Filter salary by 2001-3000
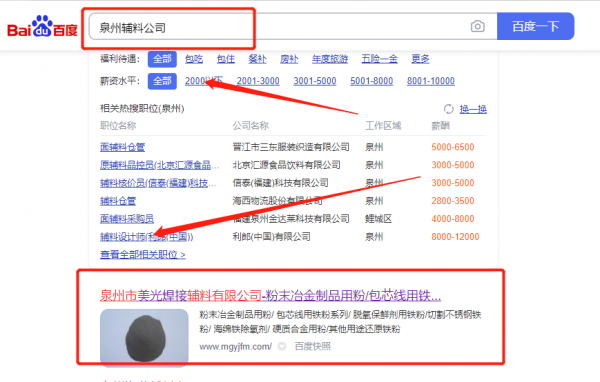Viewport: 600px width, 382px height. [258, 81]
